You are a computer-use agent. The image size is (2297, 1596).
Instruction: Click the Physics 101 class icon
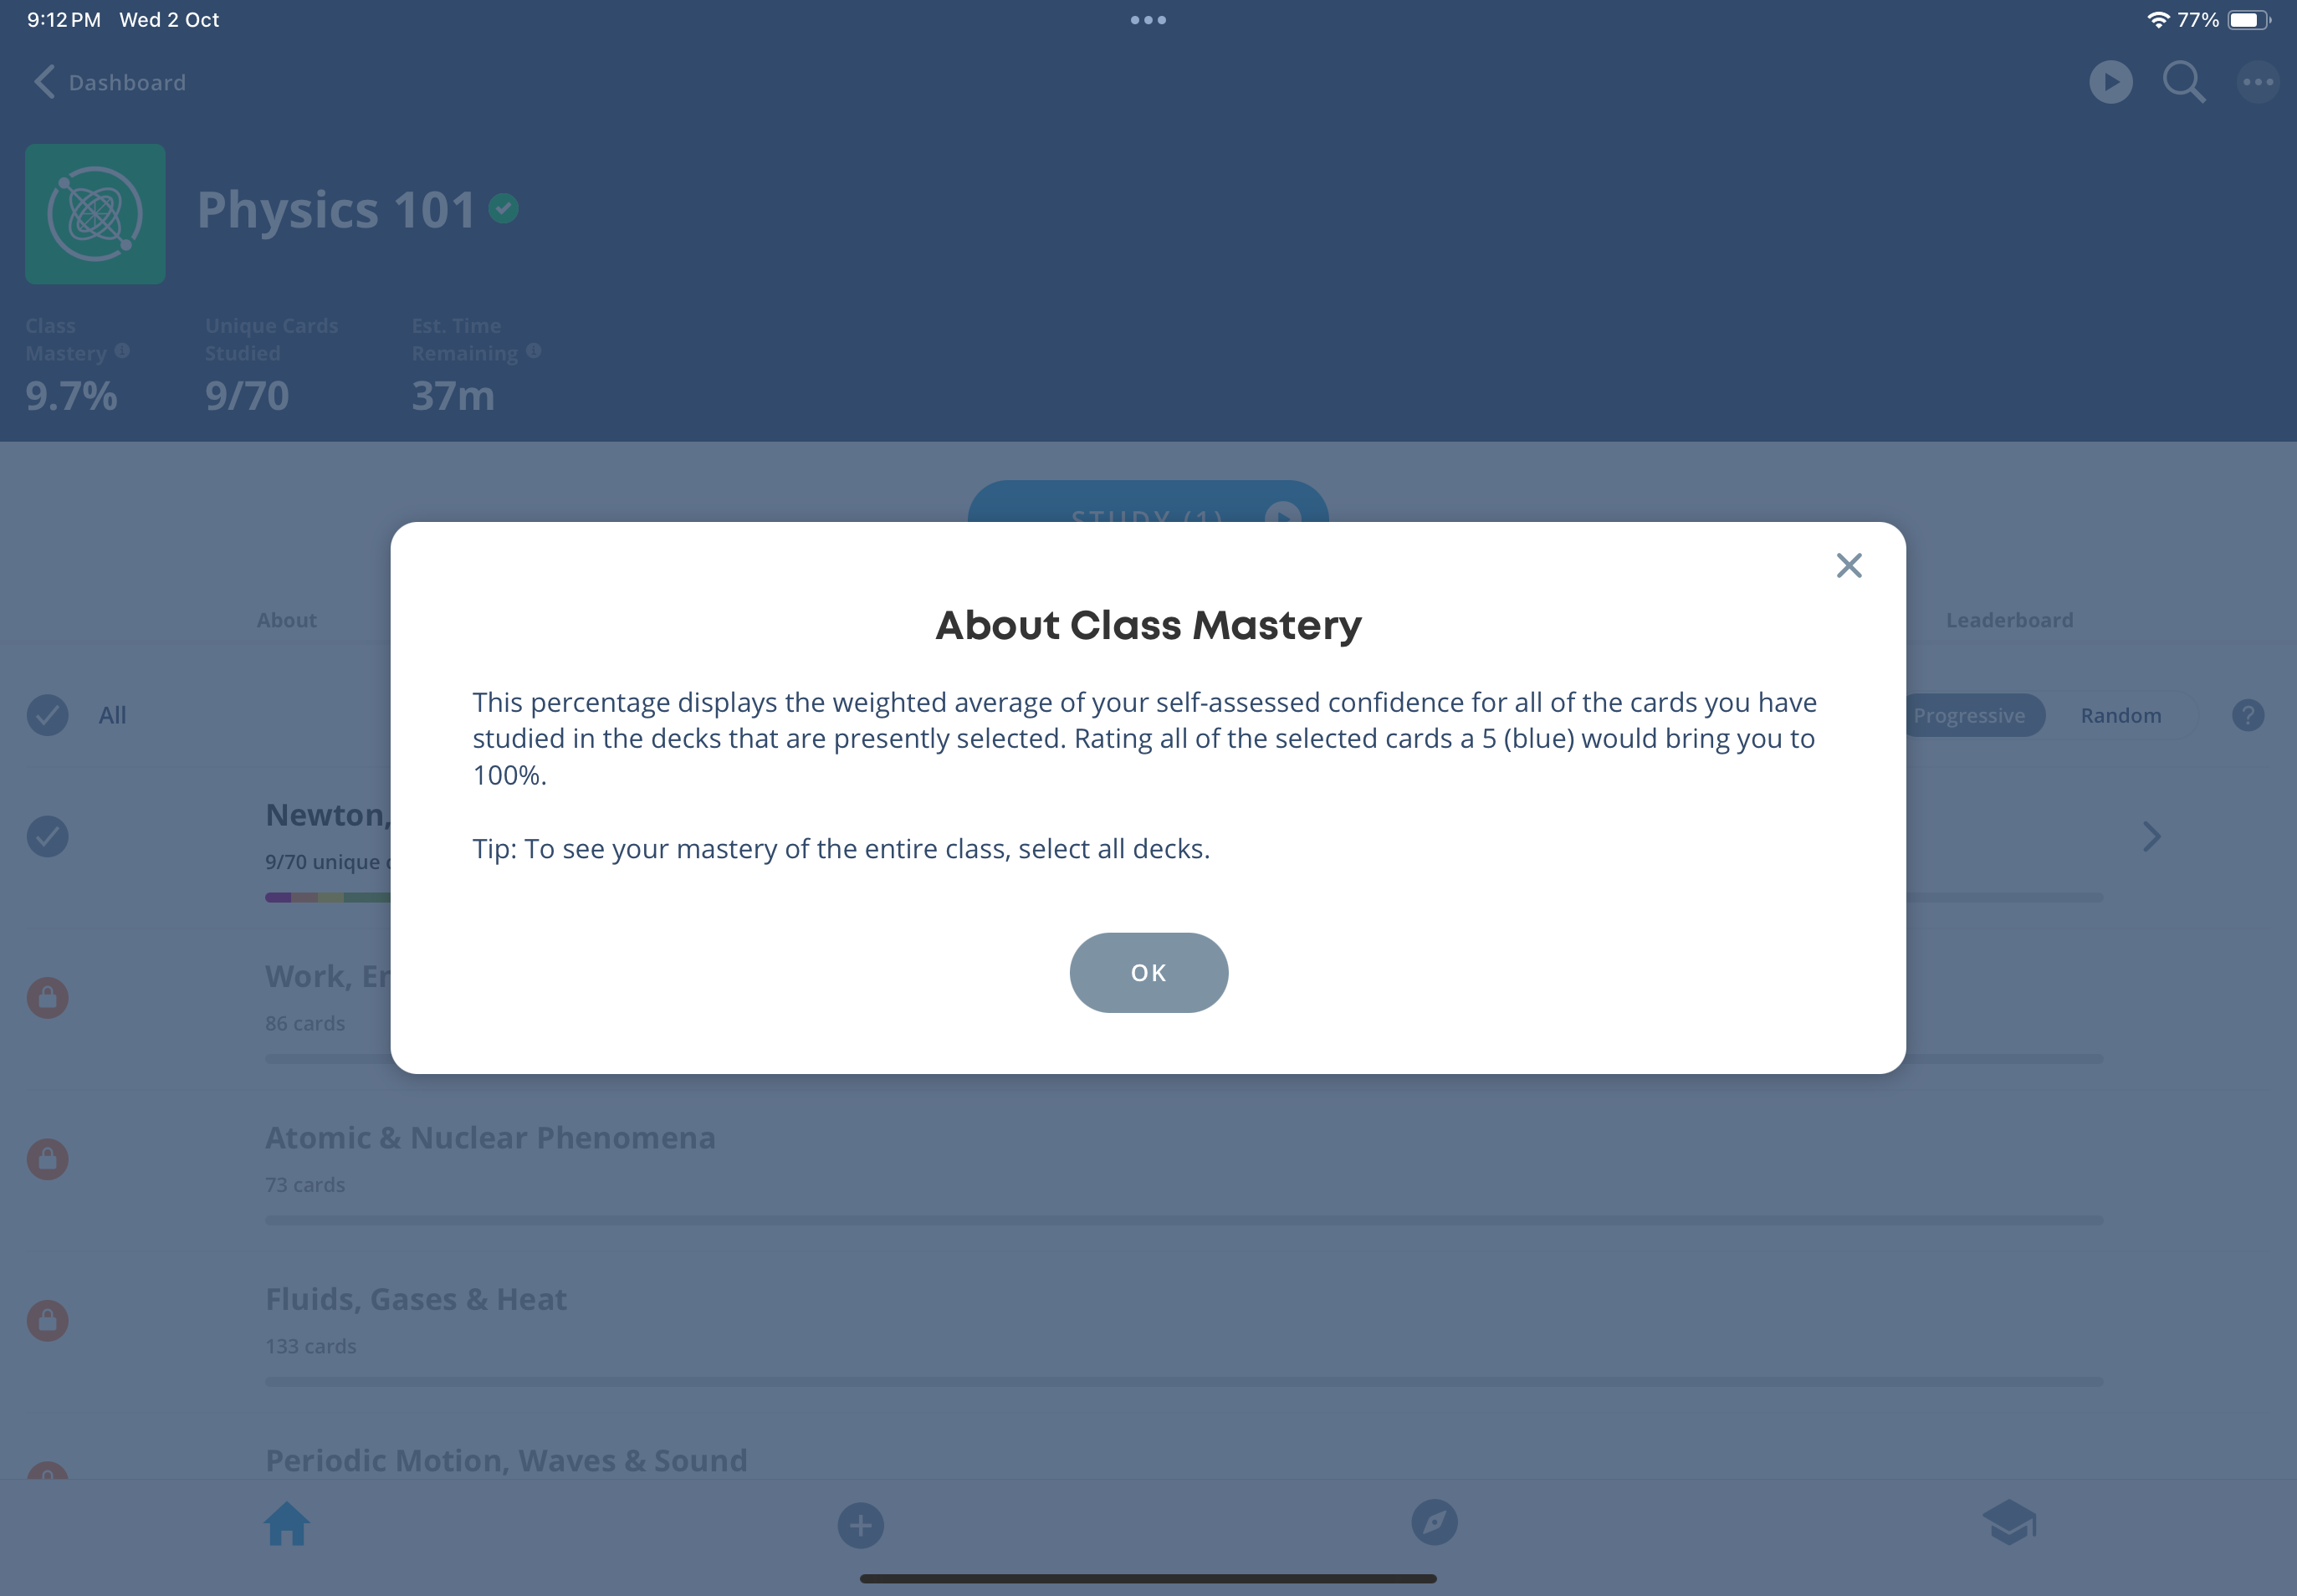pyautogui.click(x=96, y=213)
